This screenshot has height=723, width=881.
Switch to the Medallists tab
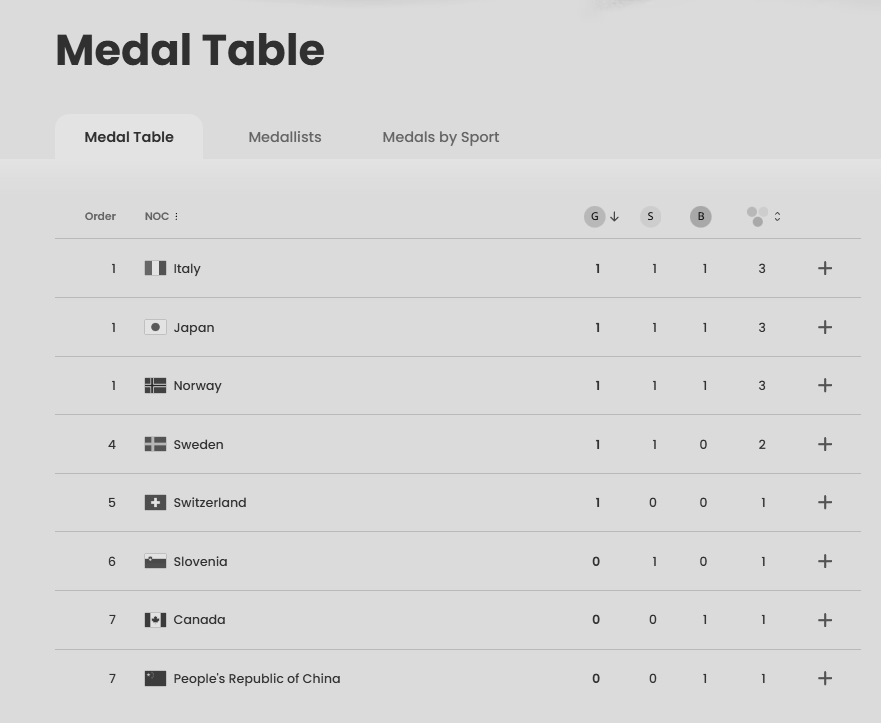285,137
